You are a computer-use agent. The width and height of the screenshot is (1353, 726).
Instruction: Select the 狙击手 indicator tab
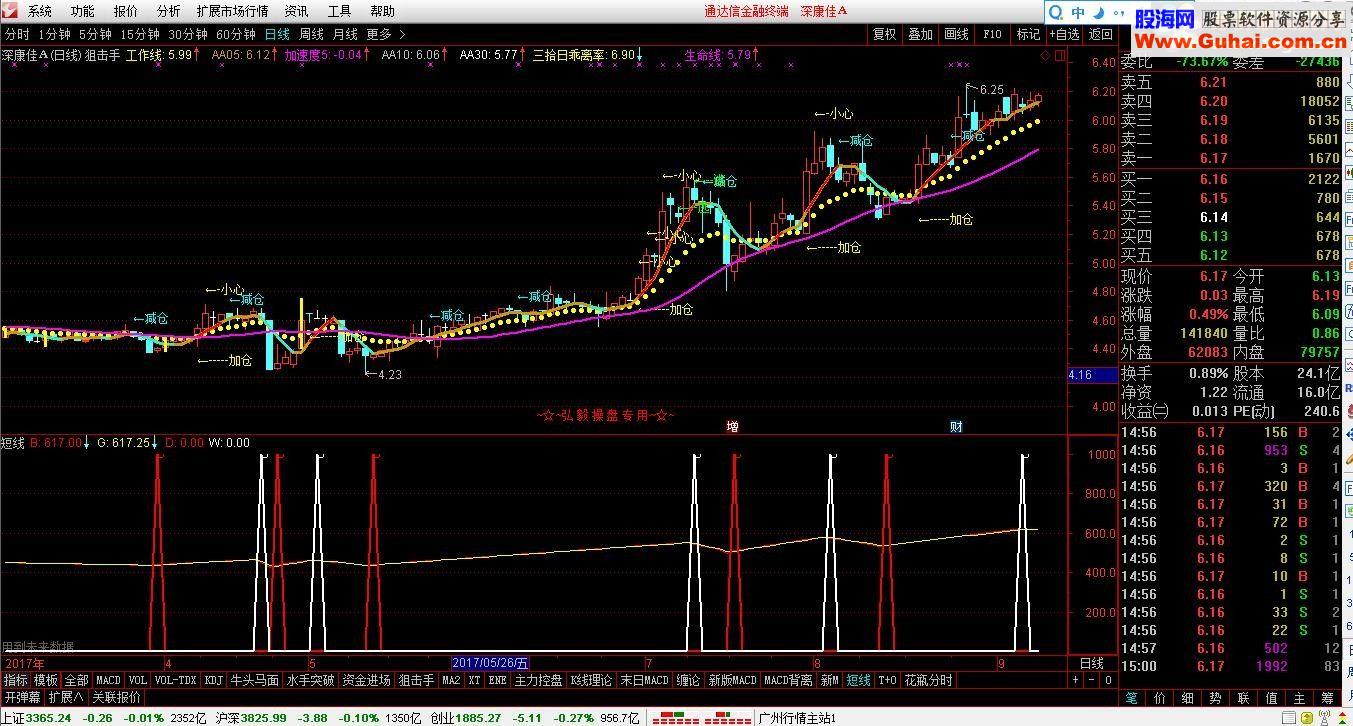click(416, 680)
